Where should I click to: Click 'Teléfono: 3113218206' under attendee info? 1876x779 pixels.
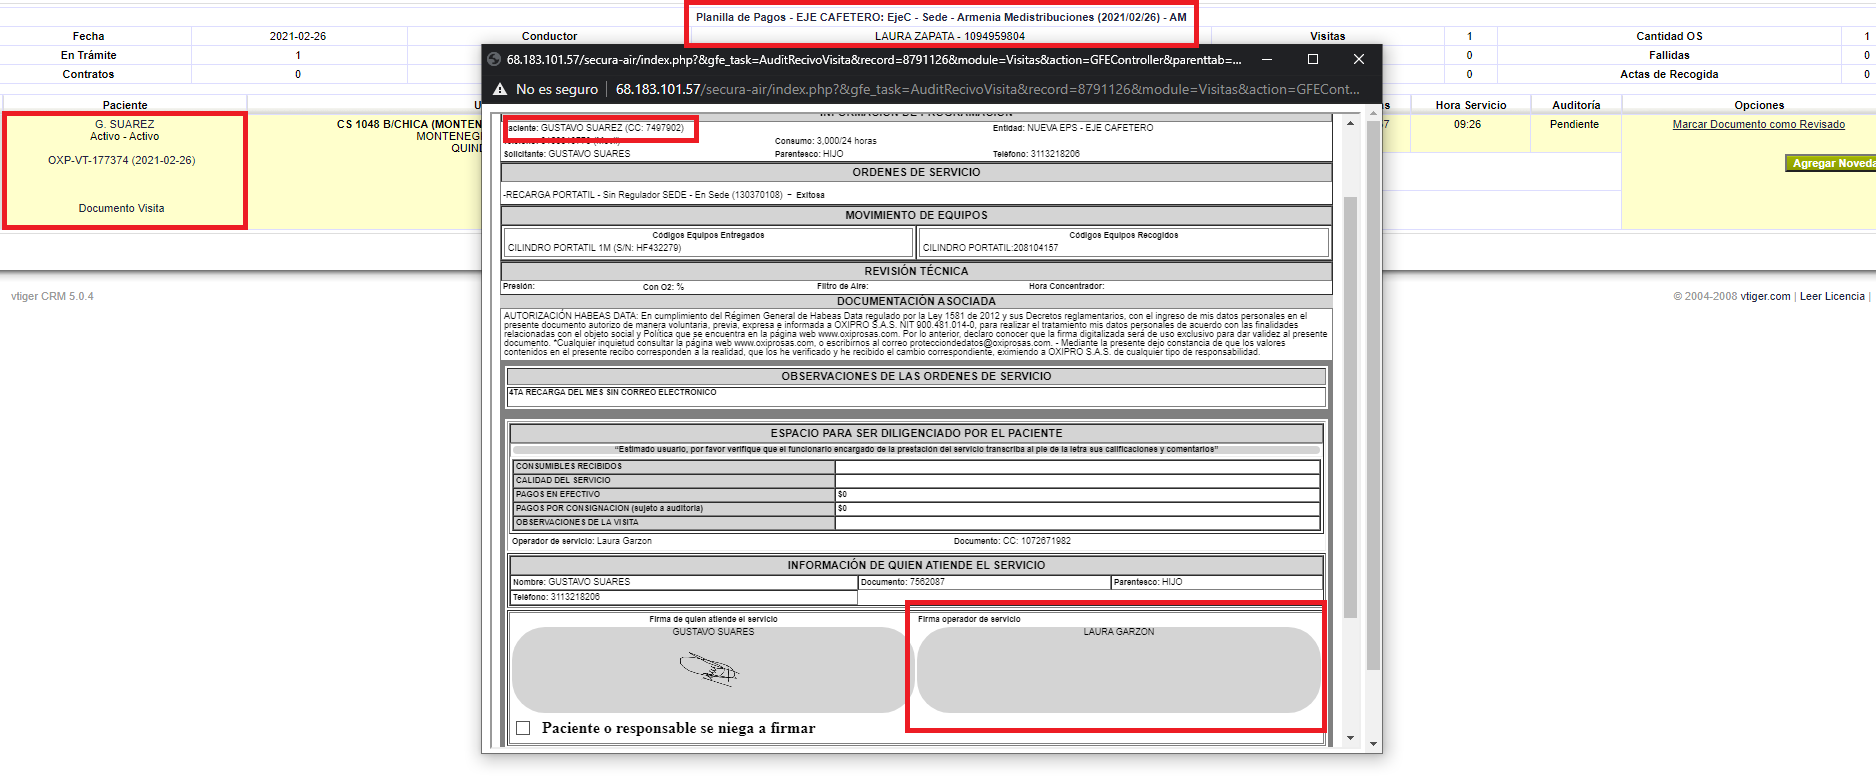pos(684,597)
